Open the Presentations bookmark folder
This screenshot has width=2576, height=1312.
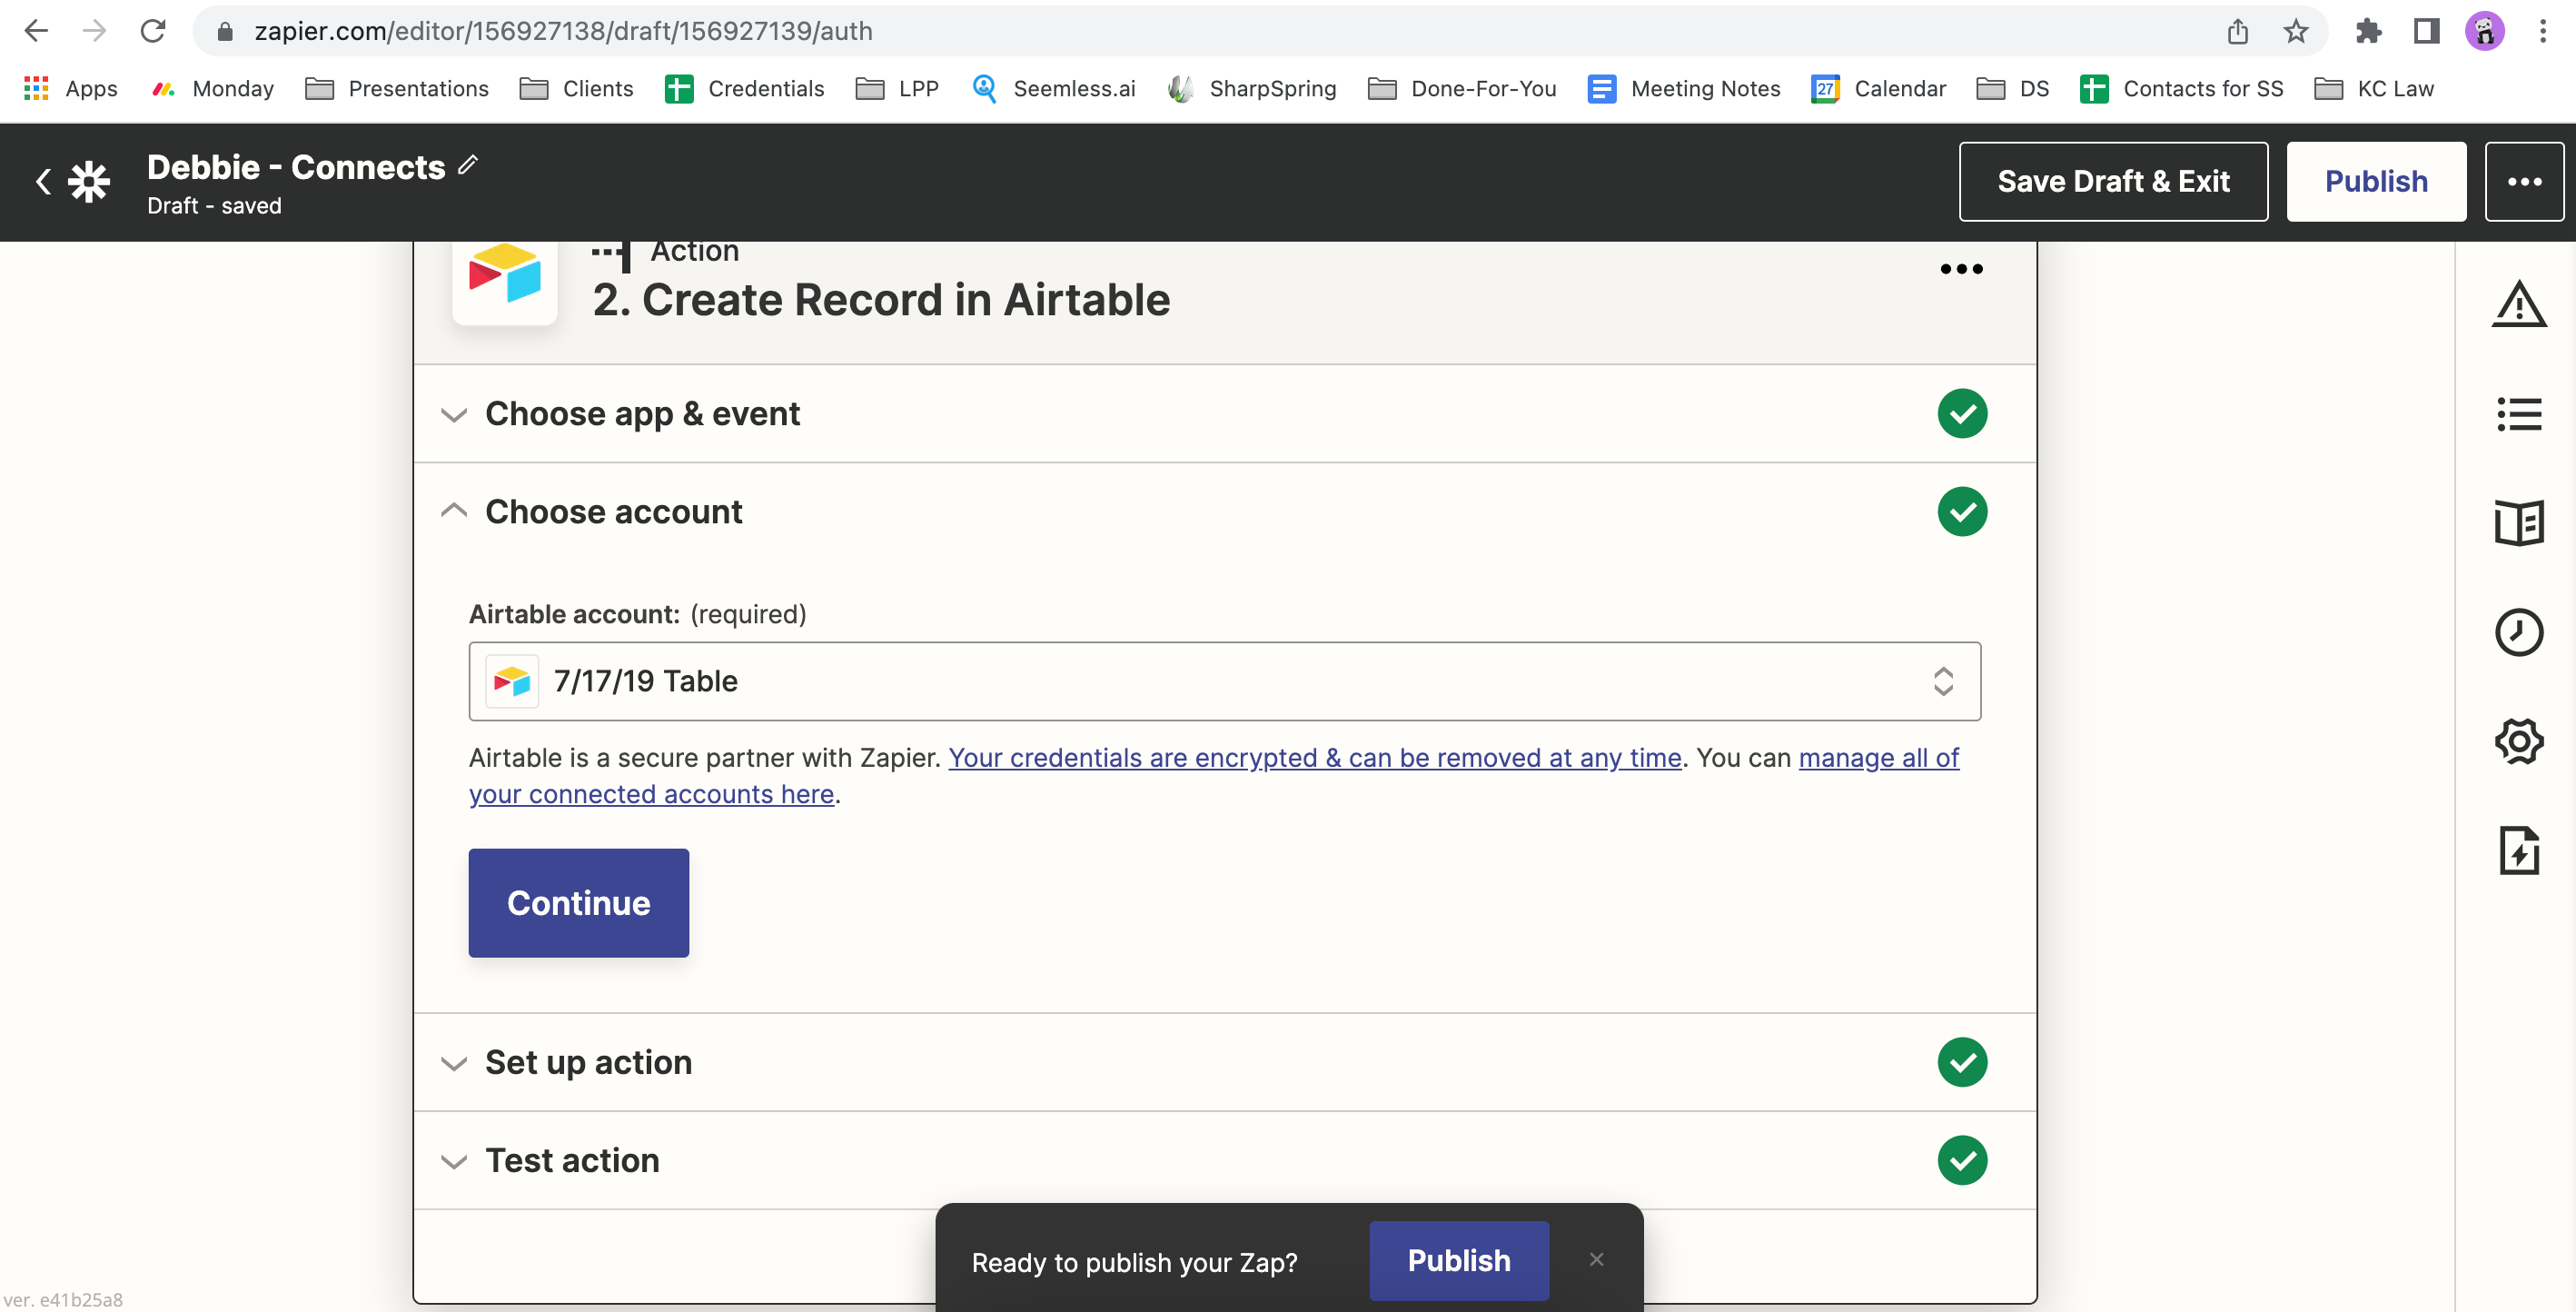click(x=397, y=89)
